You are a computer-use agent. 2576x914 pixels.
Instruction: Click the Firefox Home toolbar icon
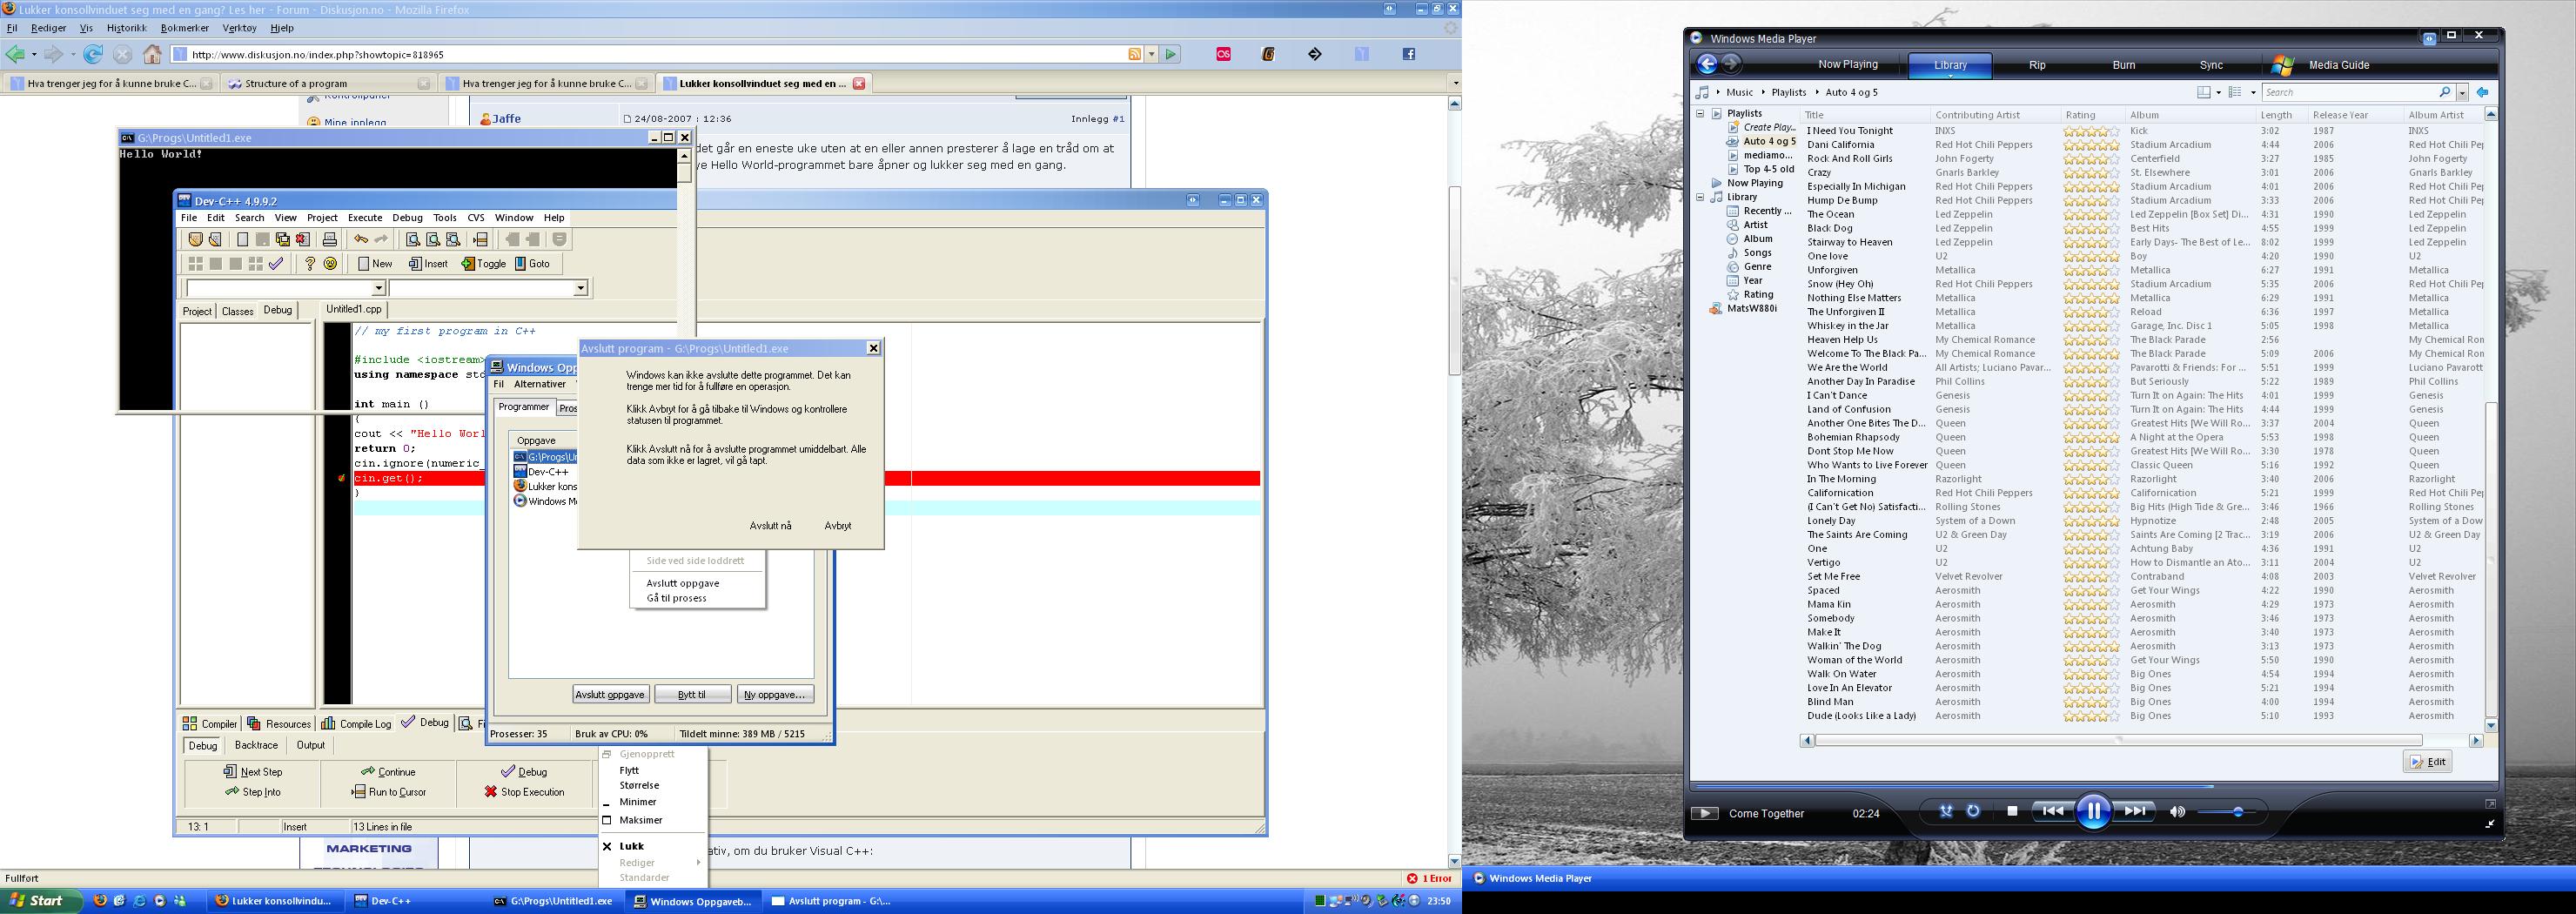152,54
